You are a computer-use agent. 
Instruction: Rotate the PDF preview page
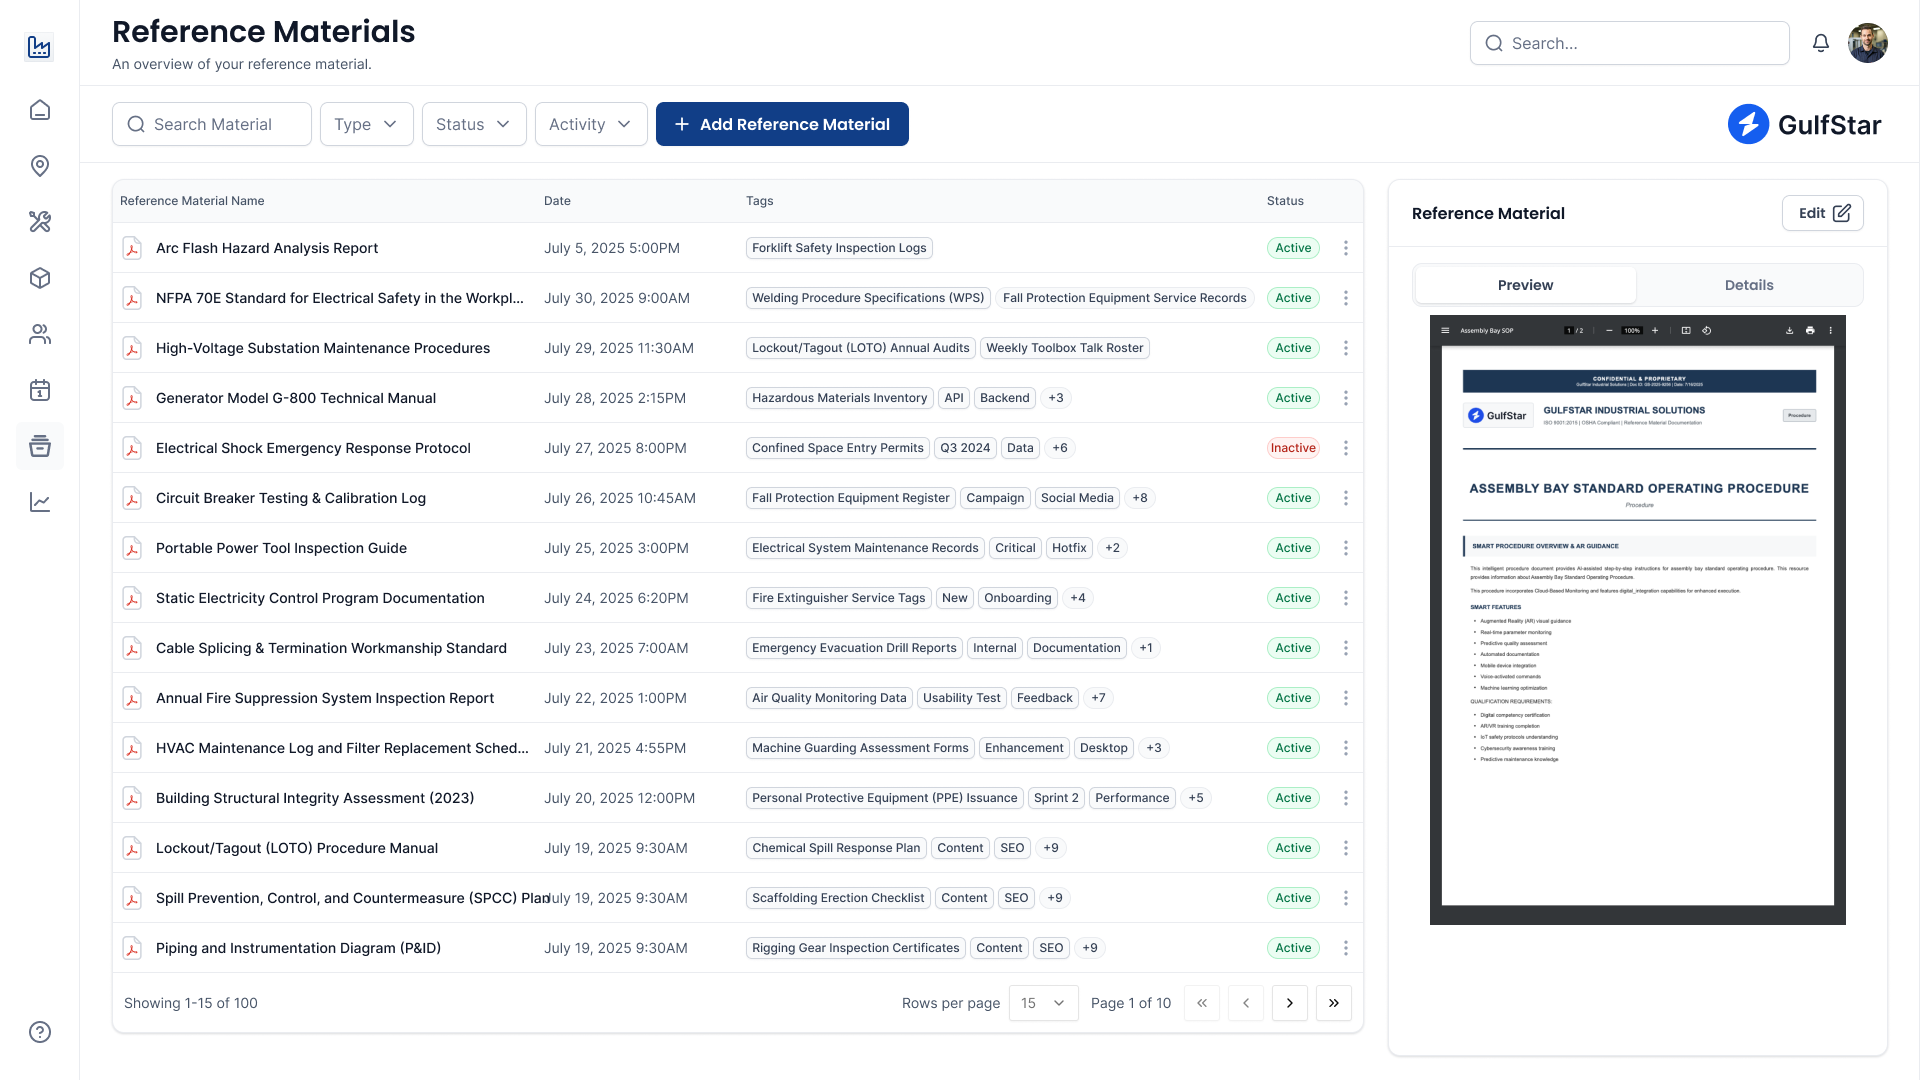(1707, 330)
